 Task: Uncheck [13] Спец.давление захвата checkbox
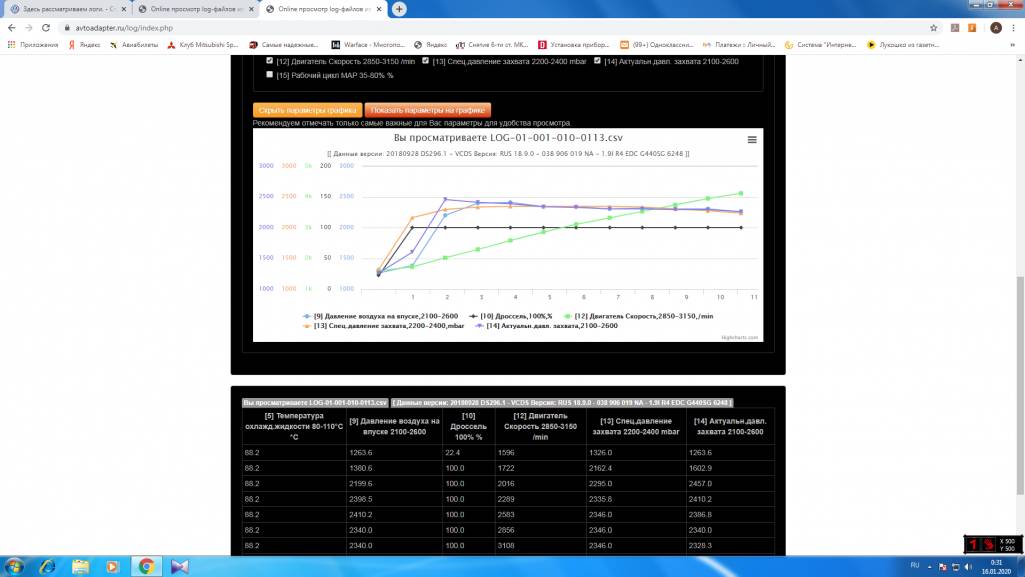tap(425, 61)
